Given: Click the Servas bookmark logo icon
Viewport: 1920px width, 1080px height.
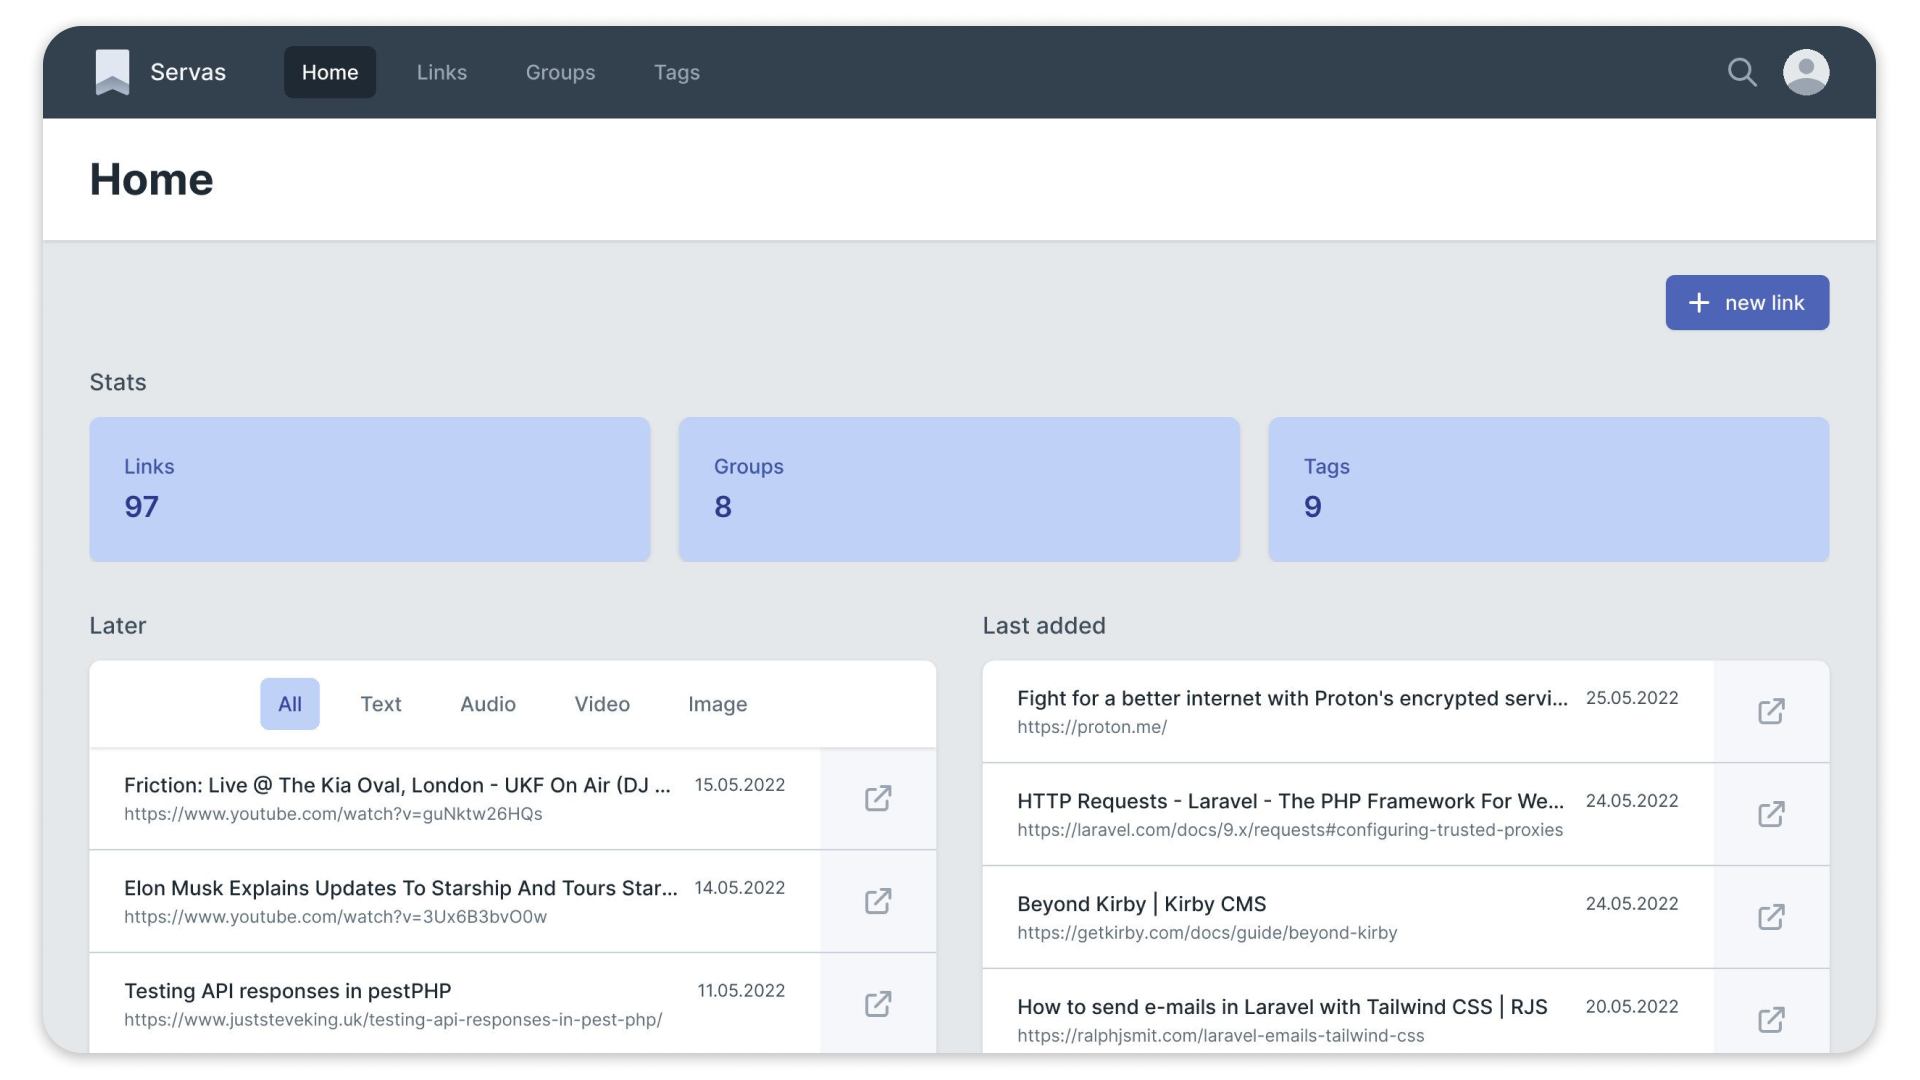Looking at the screenshot, I should coord(111,71).
